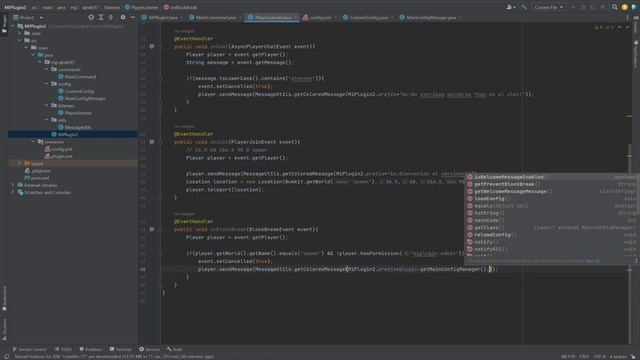Choose isWelcomeMessageEnabled completion suggestion

[x=552, y=177]
